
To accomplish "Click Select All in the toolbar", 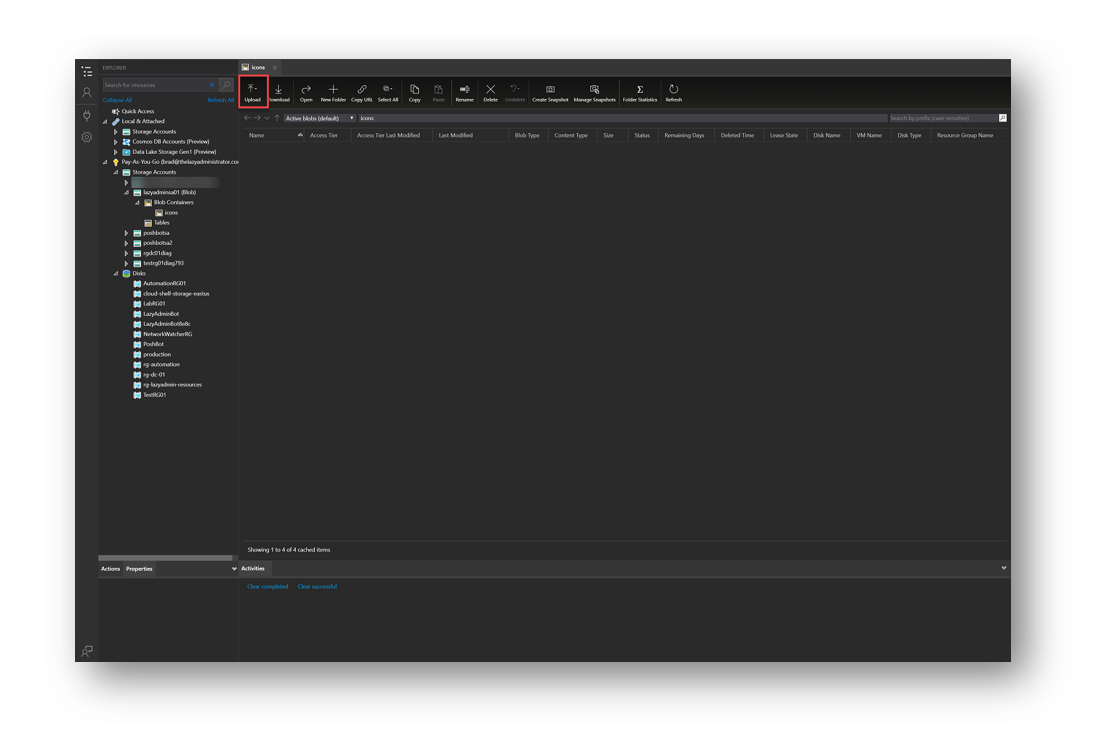I will (388, 92).
